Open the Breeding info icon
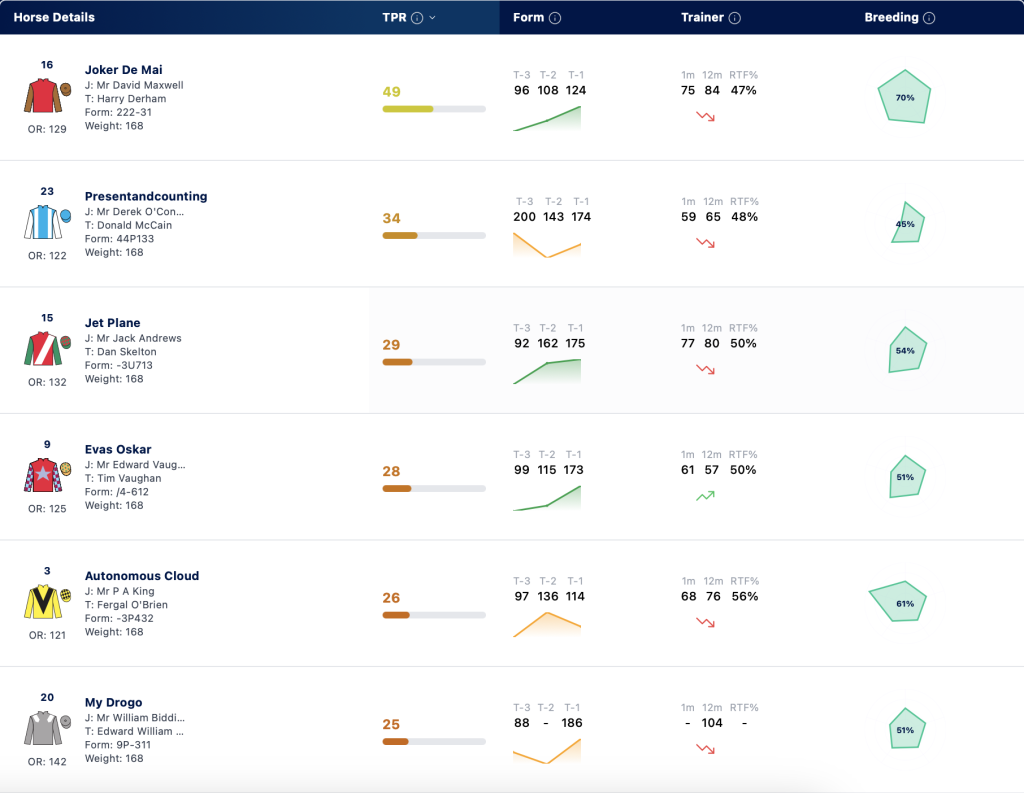This screenshot has width=1024, height=793. pos(929,18)
